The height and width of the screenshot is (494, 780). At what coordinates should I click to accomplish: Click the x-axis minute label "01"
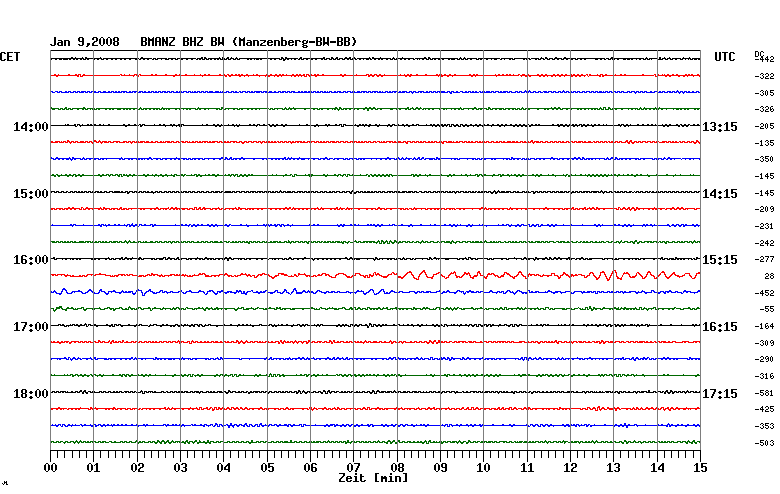[94, 468]
